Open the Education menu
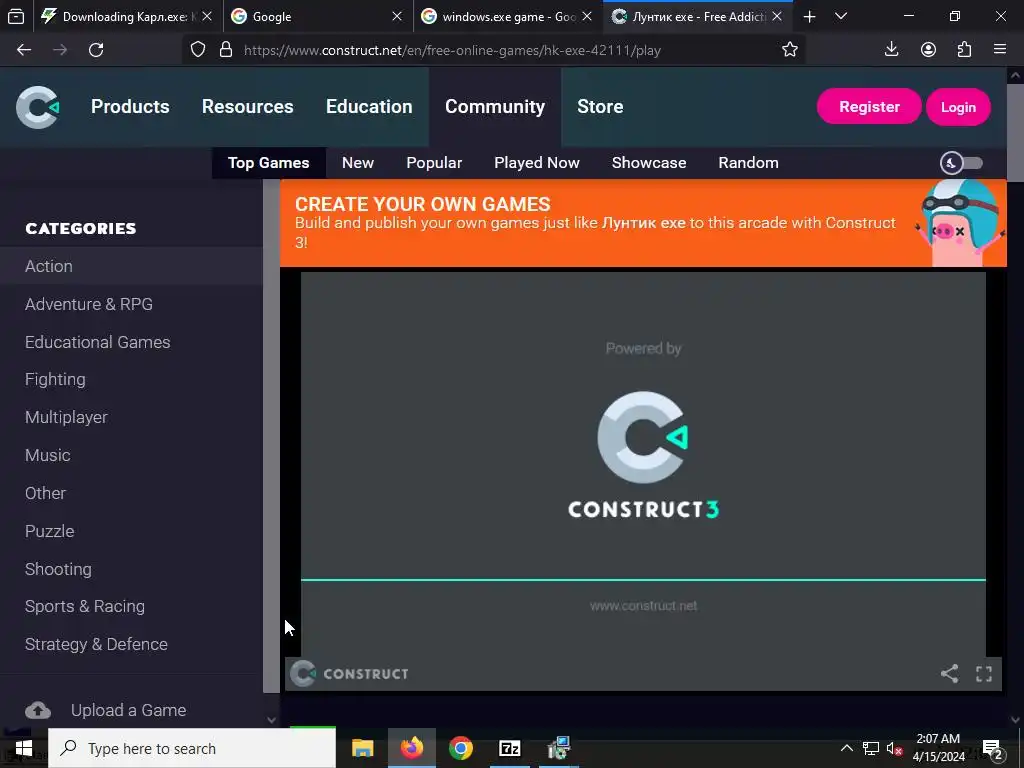This screenshot has width=1024, height=768. click(x=369, y=106)
